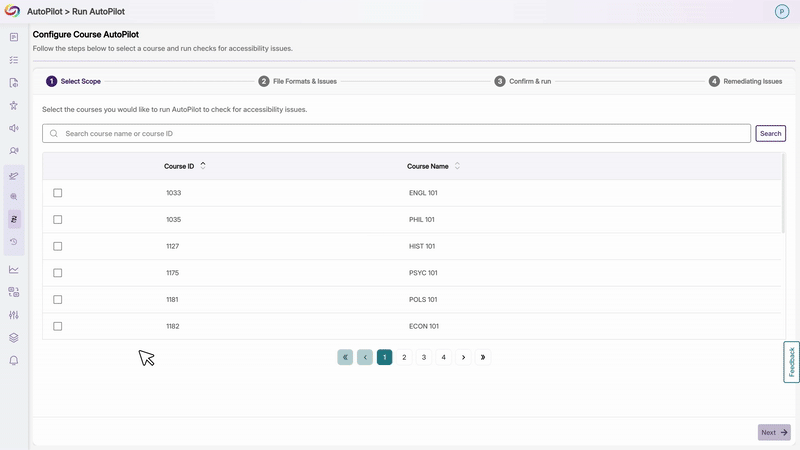Click the history clock icon in sidebar

[x=14, y=242]
